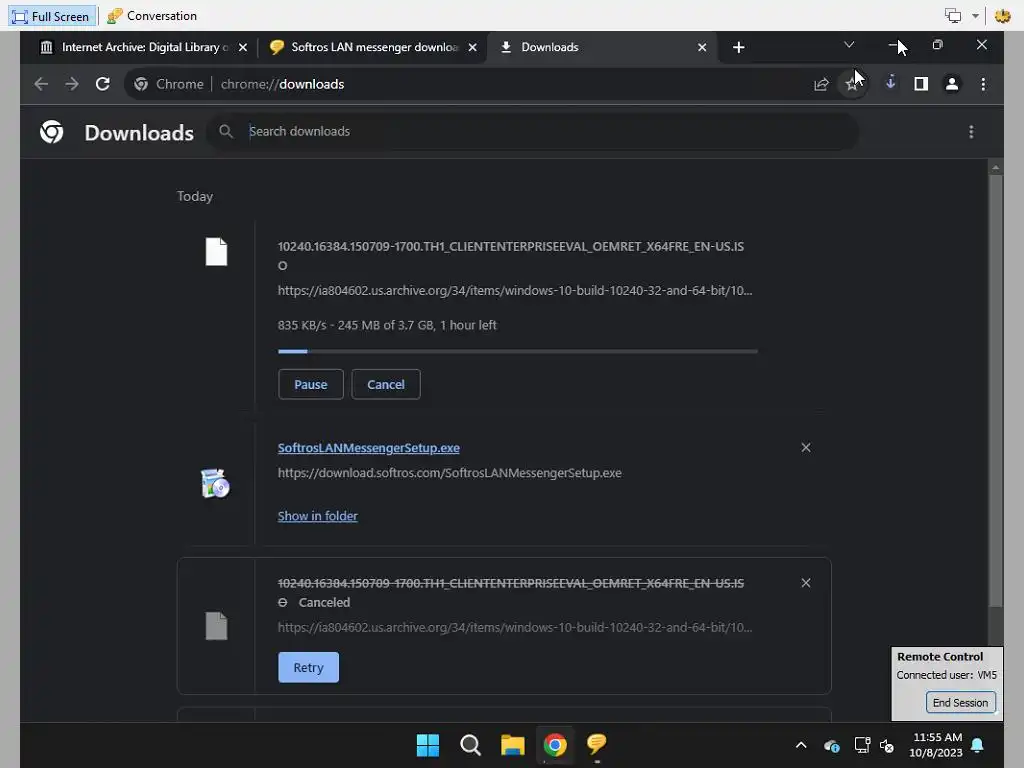
Task: Click the share this page icon
Action: [x=821, y=84]
